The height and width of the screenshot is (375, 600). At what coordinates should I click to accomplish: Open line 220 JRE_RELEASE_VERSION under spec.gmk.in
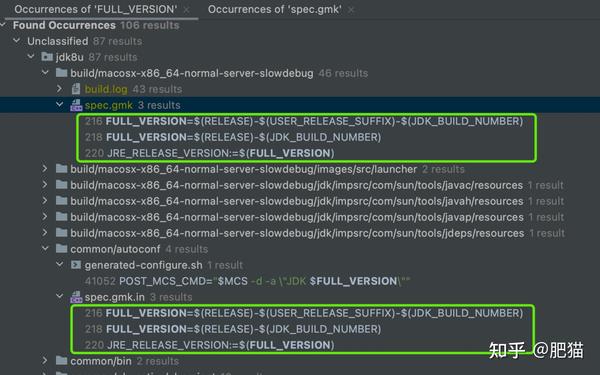coord(209,345)
